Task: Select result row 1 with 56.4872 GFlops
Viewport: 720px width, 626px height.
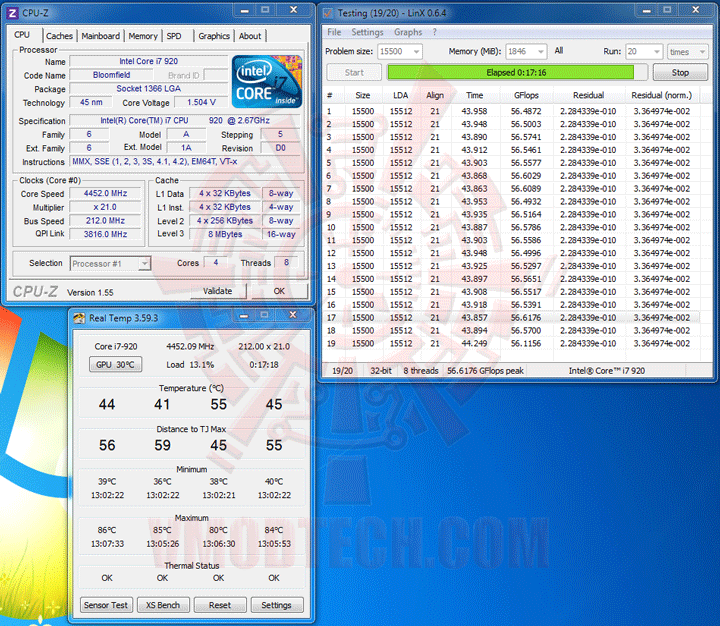Action: pos(512,111)
